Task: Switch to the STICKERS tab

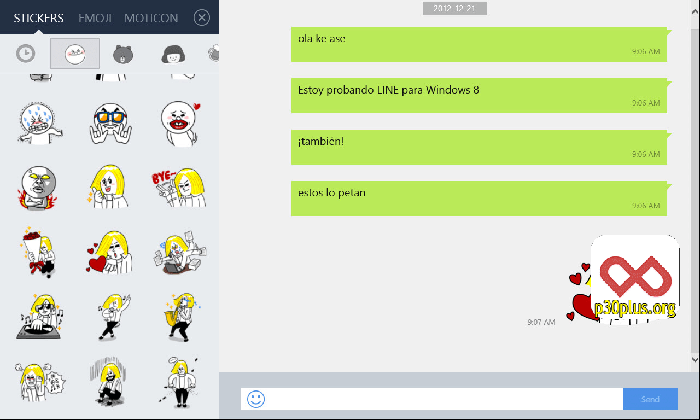Action: click(38, 18)
